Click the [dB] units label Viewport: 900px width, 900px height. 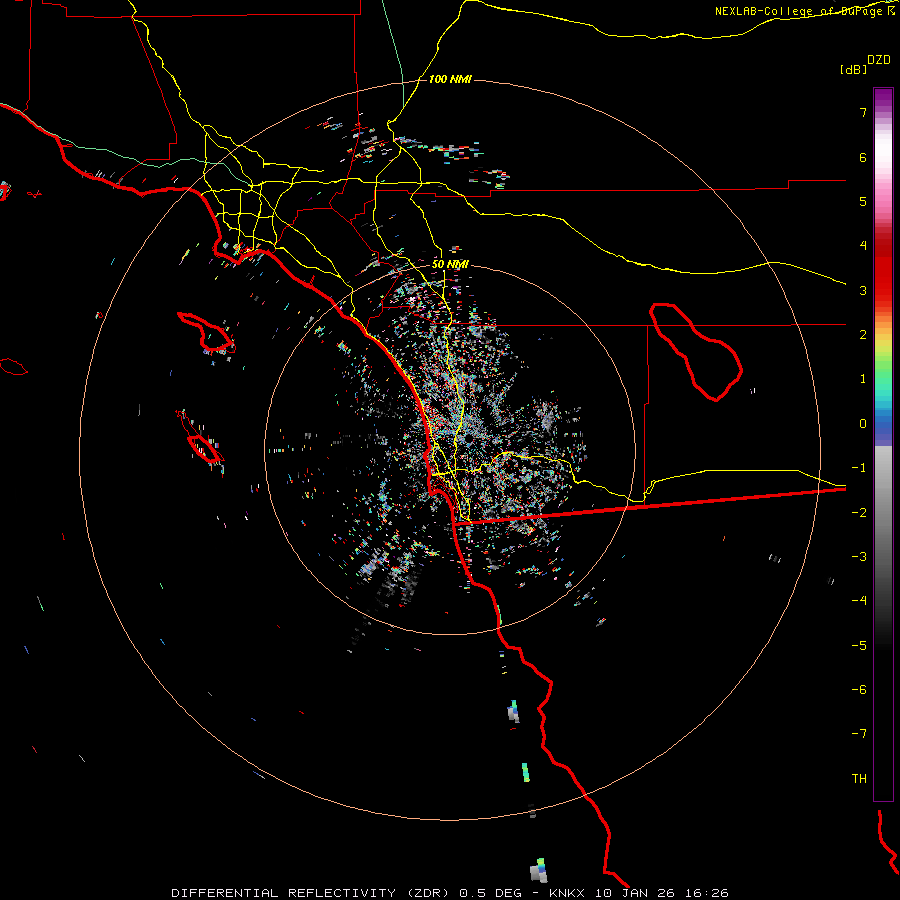pos(853,69)
